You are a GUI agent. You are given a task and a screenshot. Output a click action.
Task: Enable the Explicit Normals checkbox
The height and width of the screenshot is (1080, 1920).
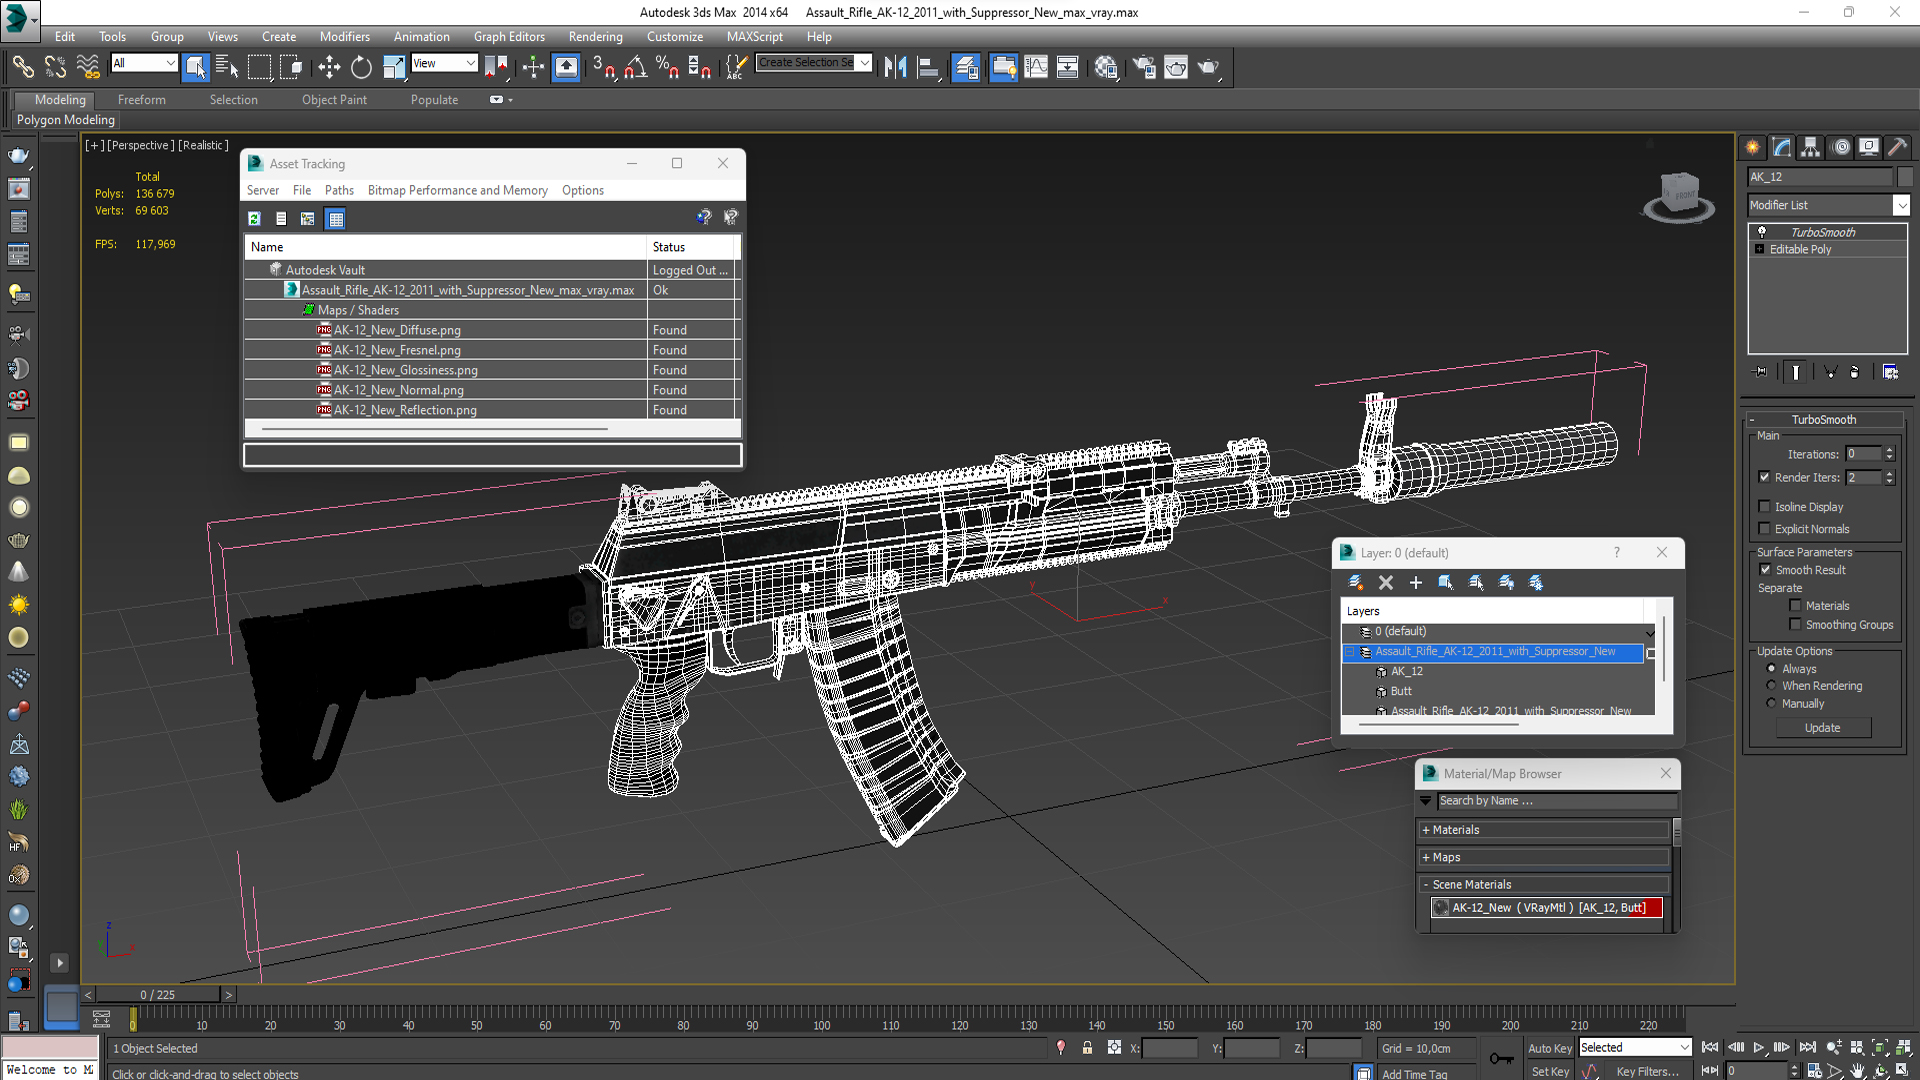pyautogui.click(x=1765, y=529)
